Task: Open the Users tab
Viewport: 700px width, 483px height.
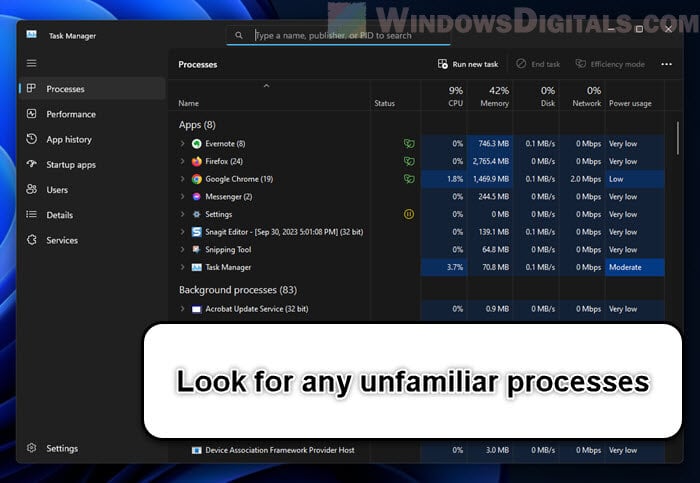Action: [x=92, y=190]
